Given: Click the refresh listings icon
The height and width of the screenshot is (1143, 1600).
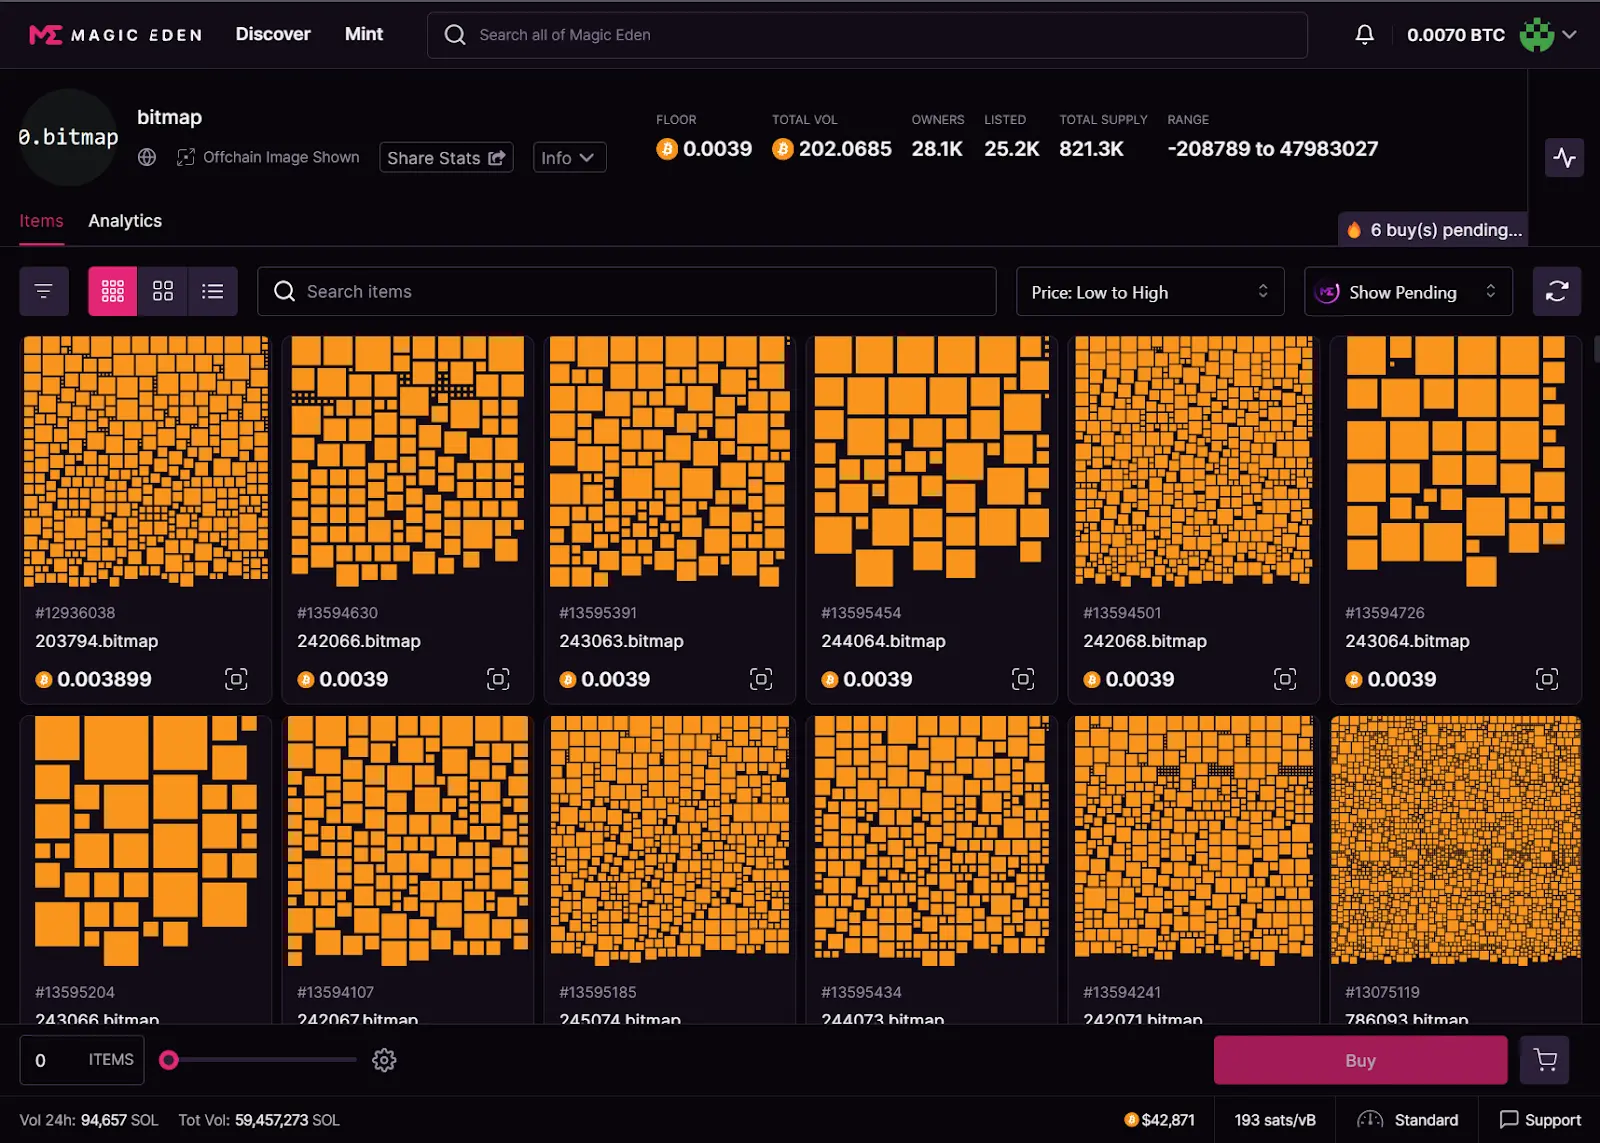Looking at the screenshot, I should (1556, 291).
